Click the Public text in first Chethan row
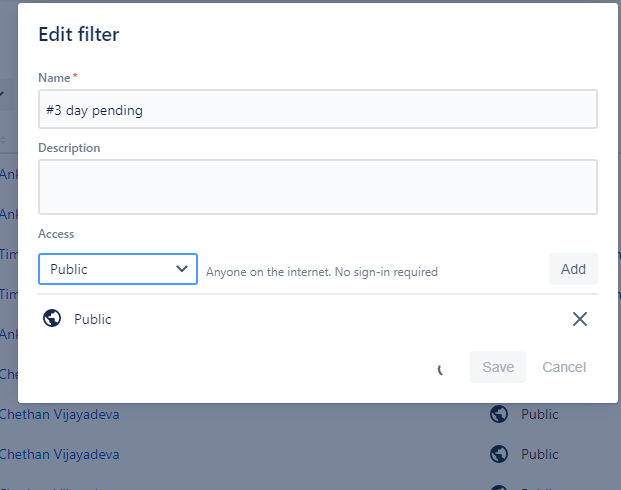Image resolution: width=621 pixels, height=490 pixels. coord(540,414)
